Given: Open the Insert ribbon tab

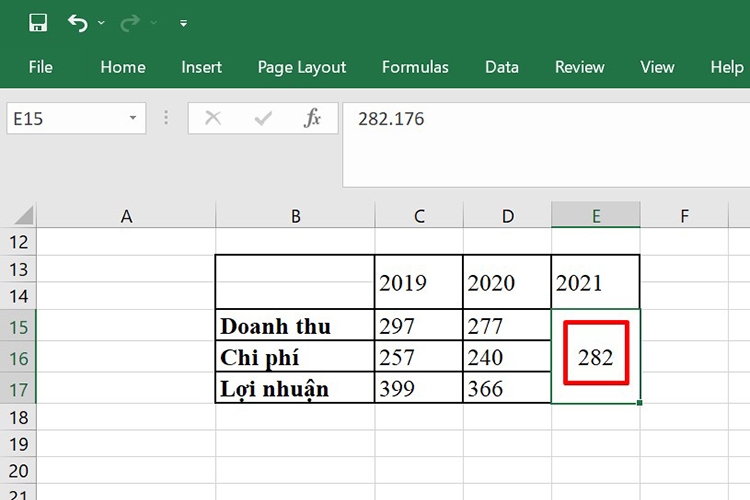Looking at the screenshot, I should 201,67.
